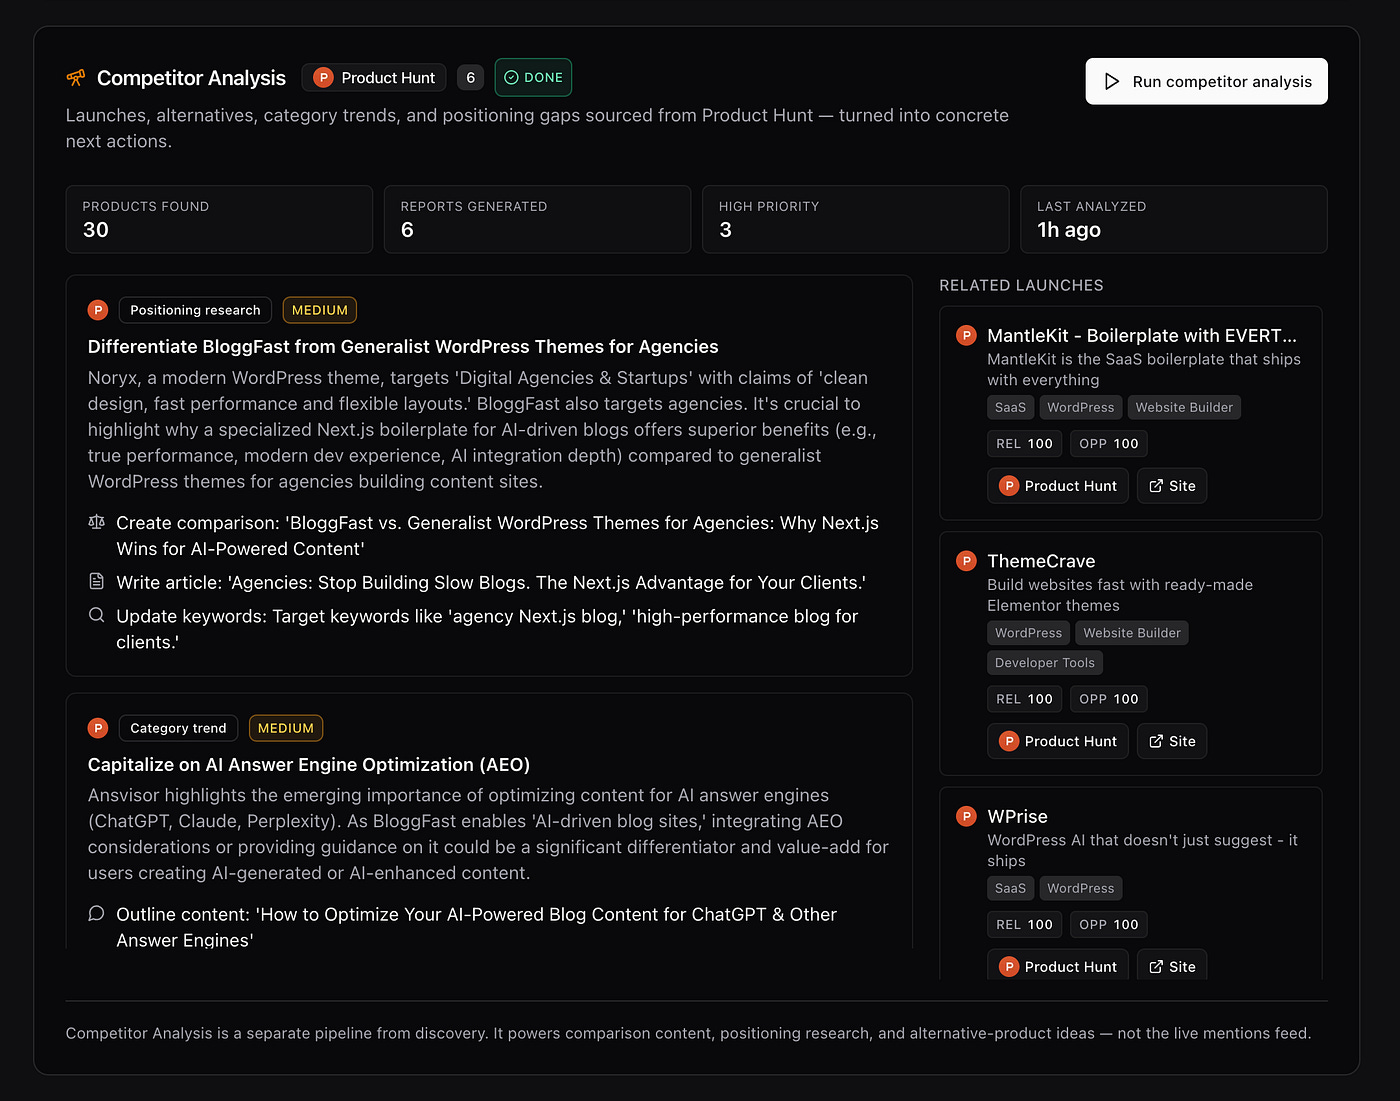The width and height of the screenshot is (1400, 1101).
Task: Click Product Hunt icon beside WPrise title
Action: pyautogui.click(x=966, y=816)
